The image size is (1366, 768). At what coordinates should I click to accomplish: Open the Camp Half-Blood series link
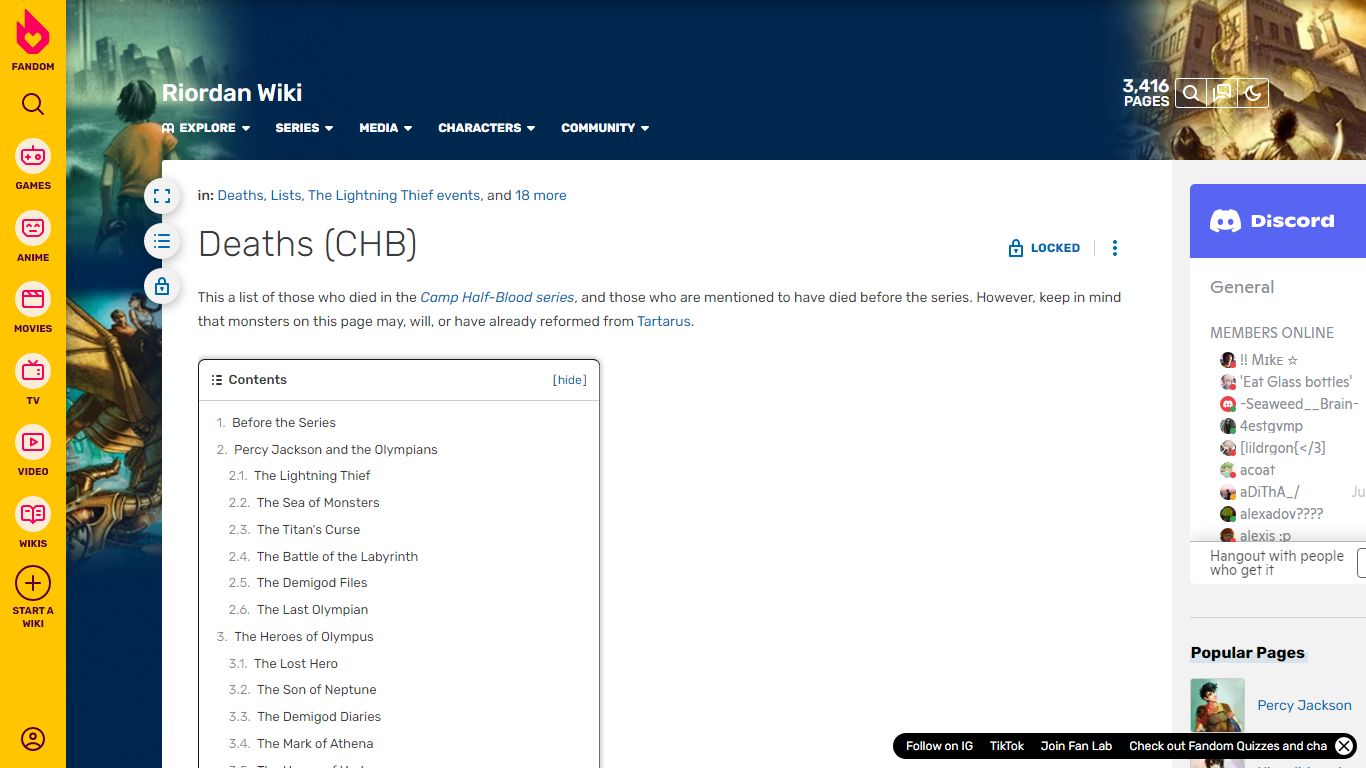point(497,297)
